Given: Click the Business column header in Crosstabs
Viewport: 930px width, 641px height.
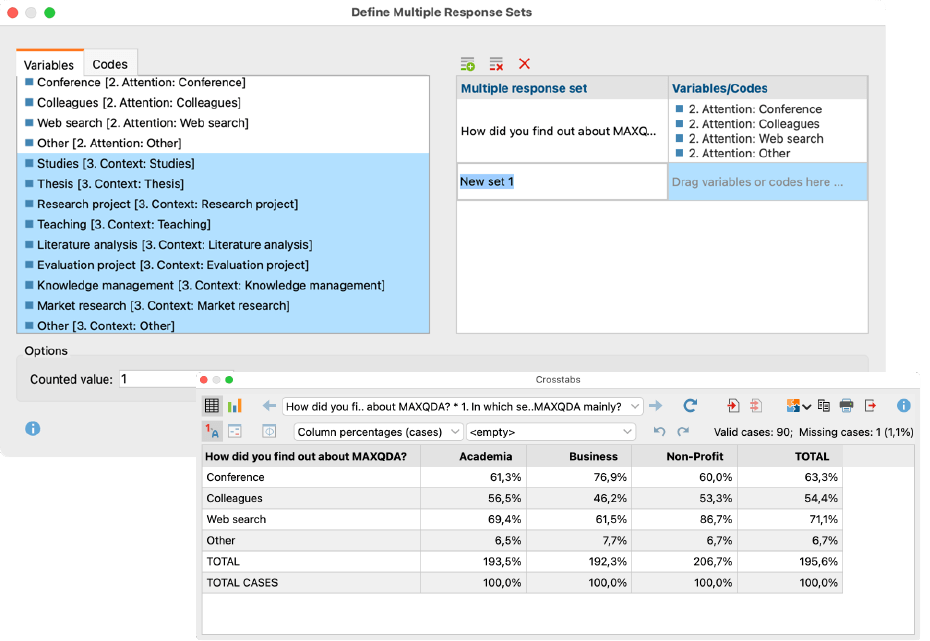Looking at the screenshot, I should coord(579,456).
